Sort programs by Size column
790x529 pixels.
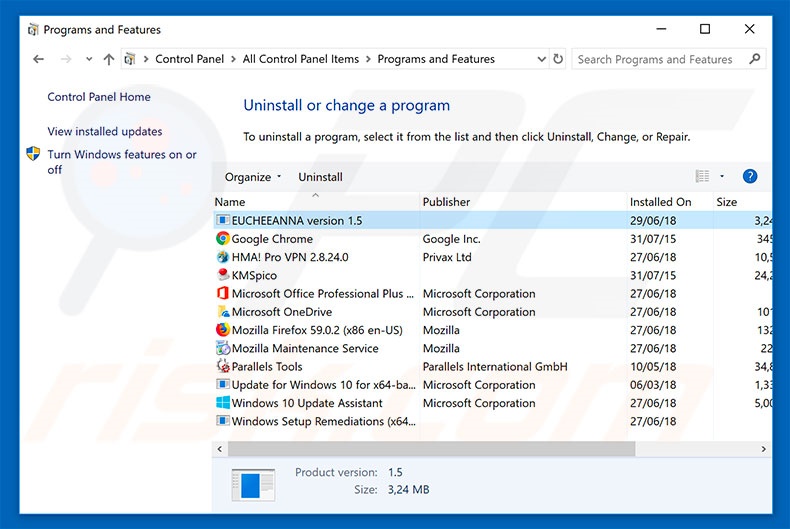(x=742, y=202)
